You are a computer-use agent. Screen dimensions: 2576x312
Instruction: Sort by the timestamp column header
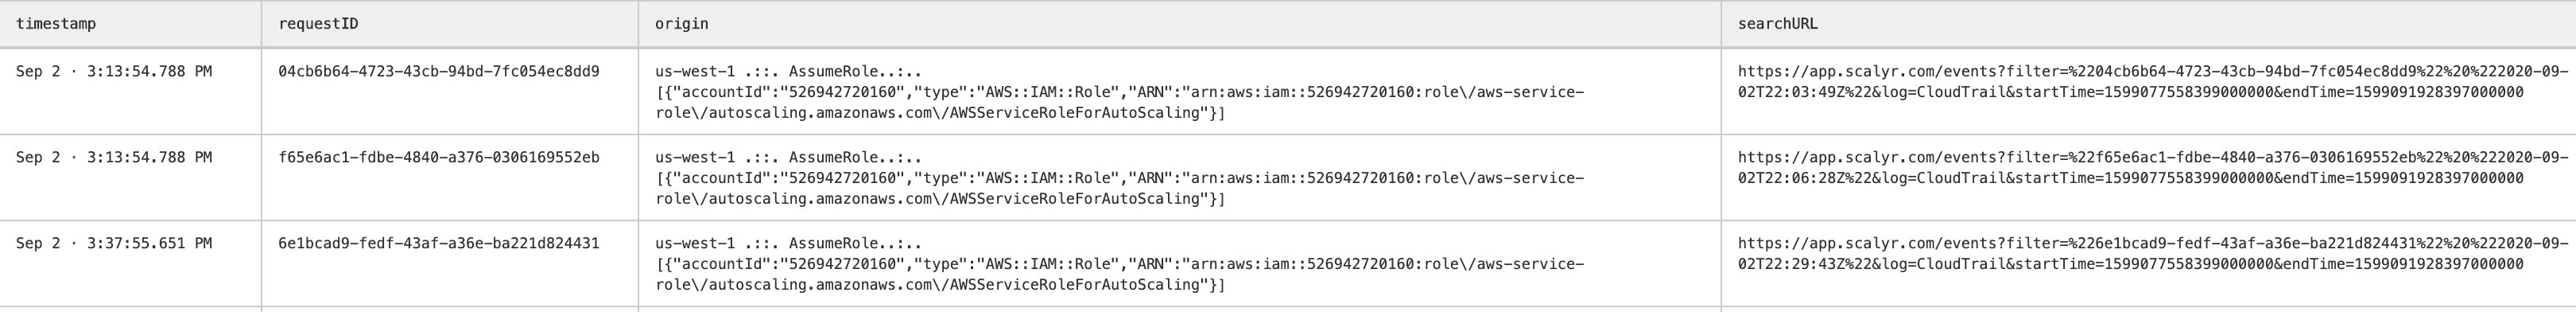56,24
